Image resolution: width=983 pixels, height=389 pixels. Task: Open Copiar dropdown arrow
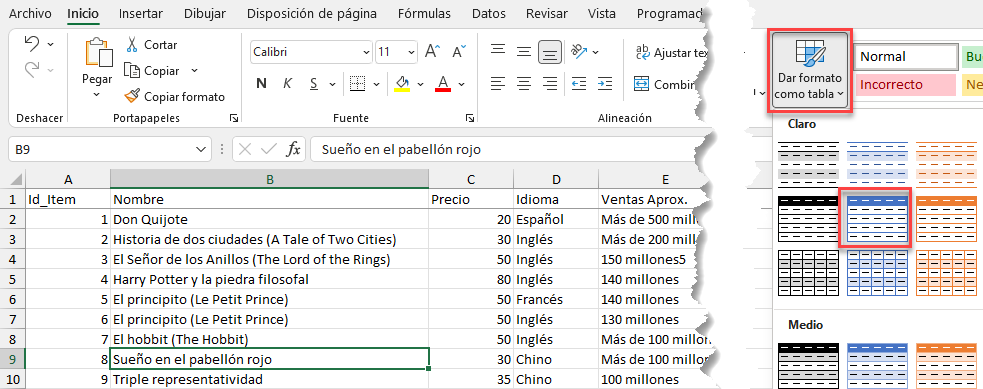tap(194, 71)
